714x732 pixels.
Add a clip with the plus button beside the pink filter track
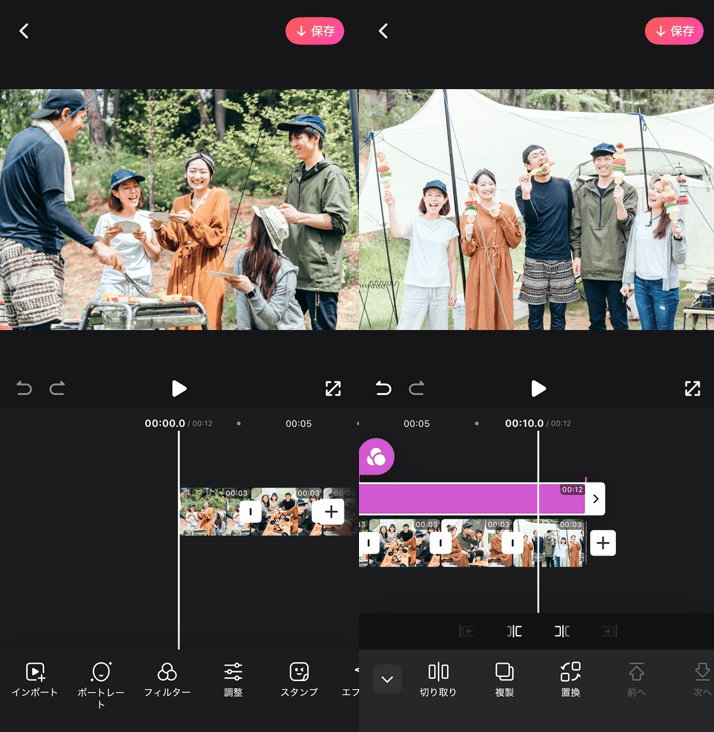point(603,543)
